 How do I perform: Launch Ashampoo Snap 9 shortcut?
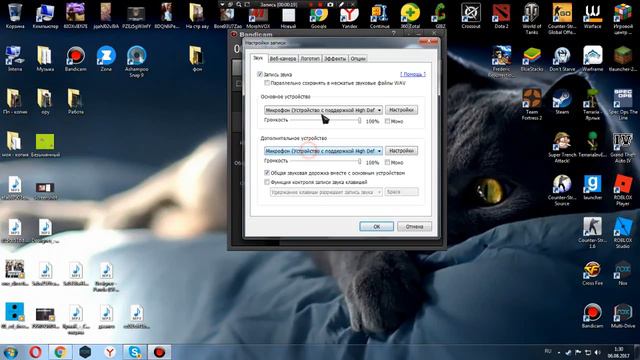coord(137,61)
